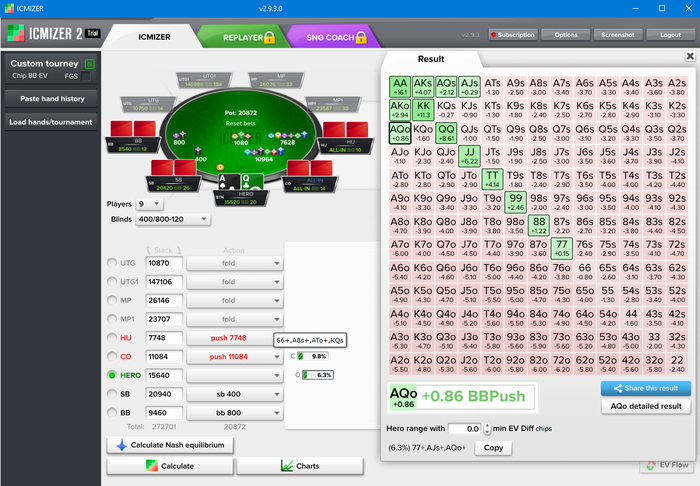Screen dimensions: 700x486
Task: Click the 10964 chip stack on table
Action: 264,153
